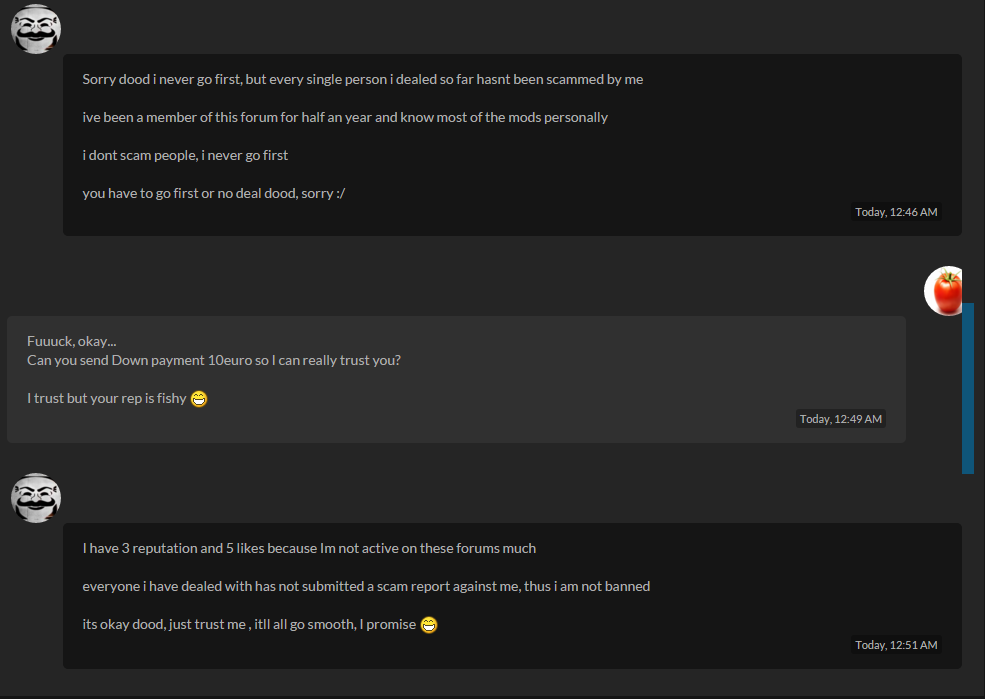Click the 'ive been a member' message line
The image size is (985, 699).
click(345, 117)
